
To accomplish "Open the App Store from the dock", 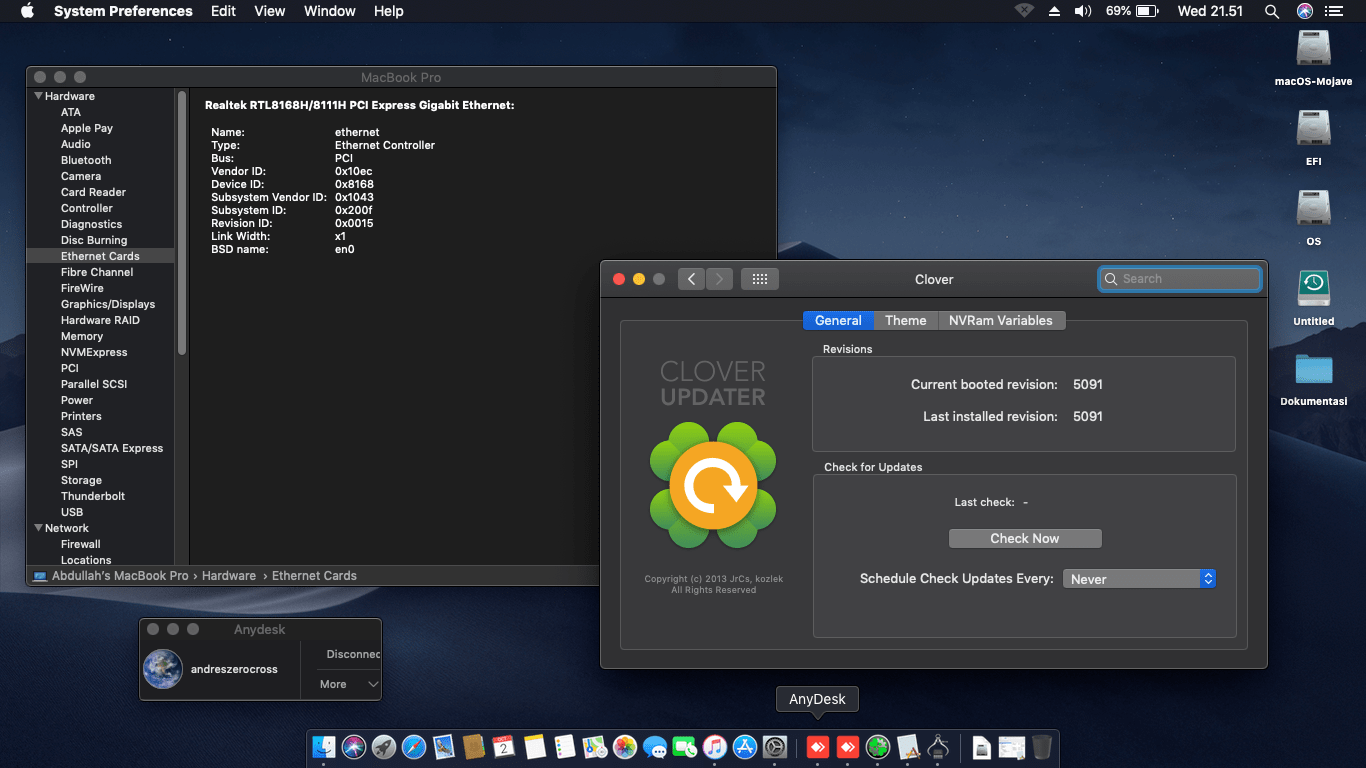I will [x=745, y=747].
